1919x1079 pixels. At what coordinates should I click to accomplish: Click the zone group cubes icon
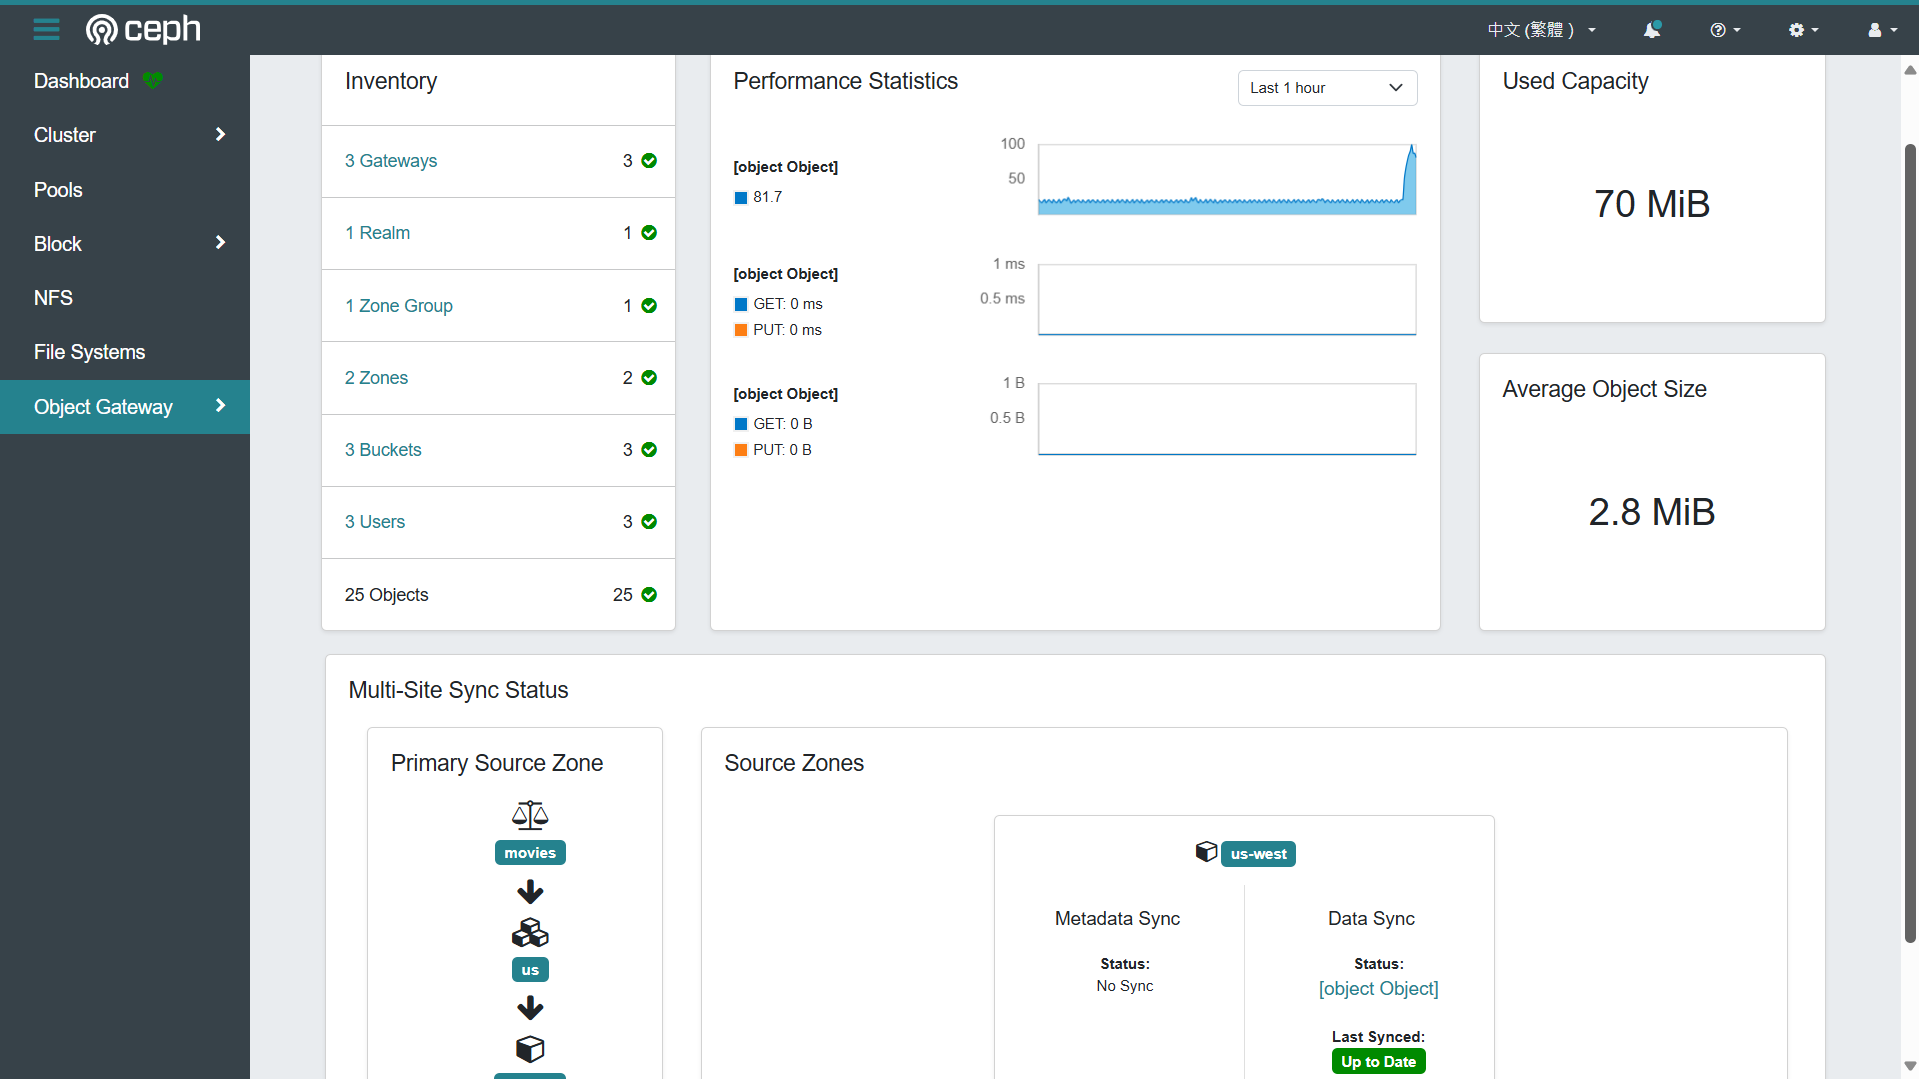[x=530, y=933]
